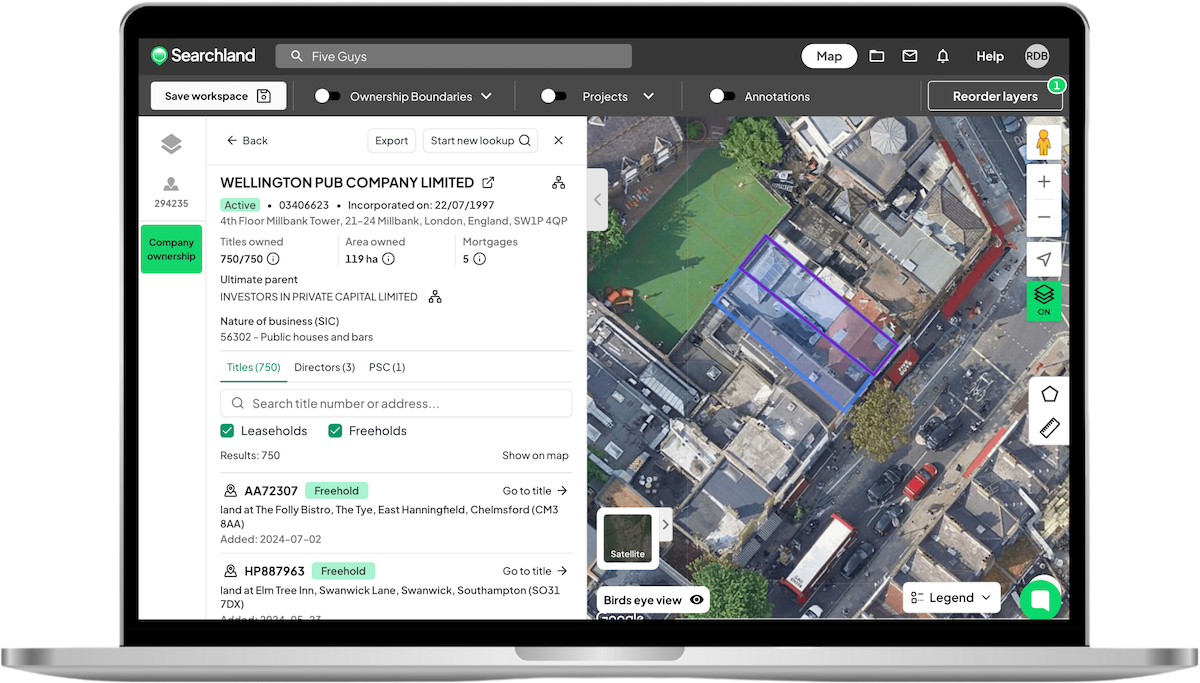This screenshot has width=1200, height=683.
Task: Open company external link icon
Action: (488, 183)
